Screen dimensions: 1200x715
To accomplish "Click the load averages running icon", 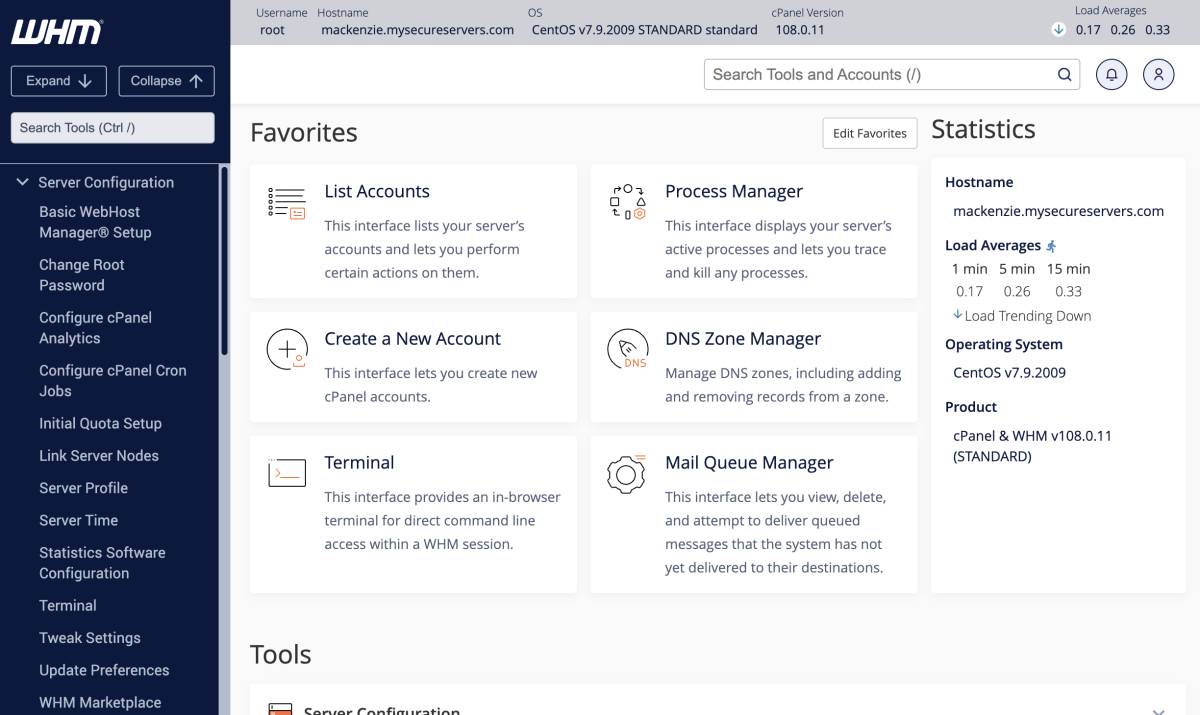I will [1051, 246].
